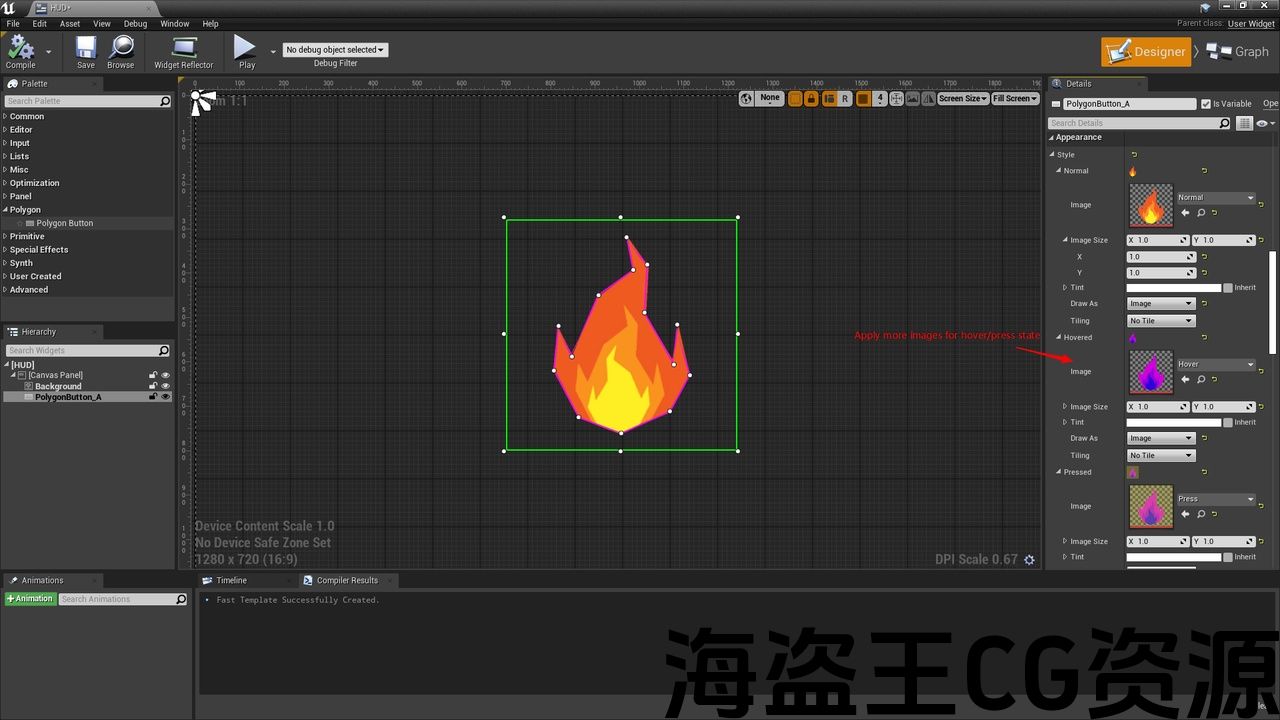Open DPI Scale settings gear
Viewport: 1280px width, 720px height.
[1029, 560]
